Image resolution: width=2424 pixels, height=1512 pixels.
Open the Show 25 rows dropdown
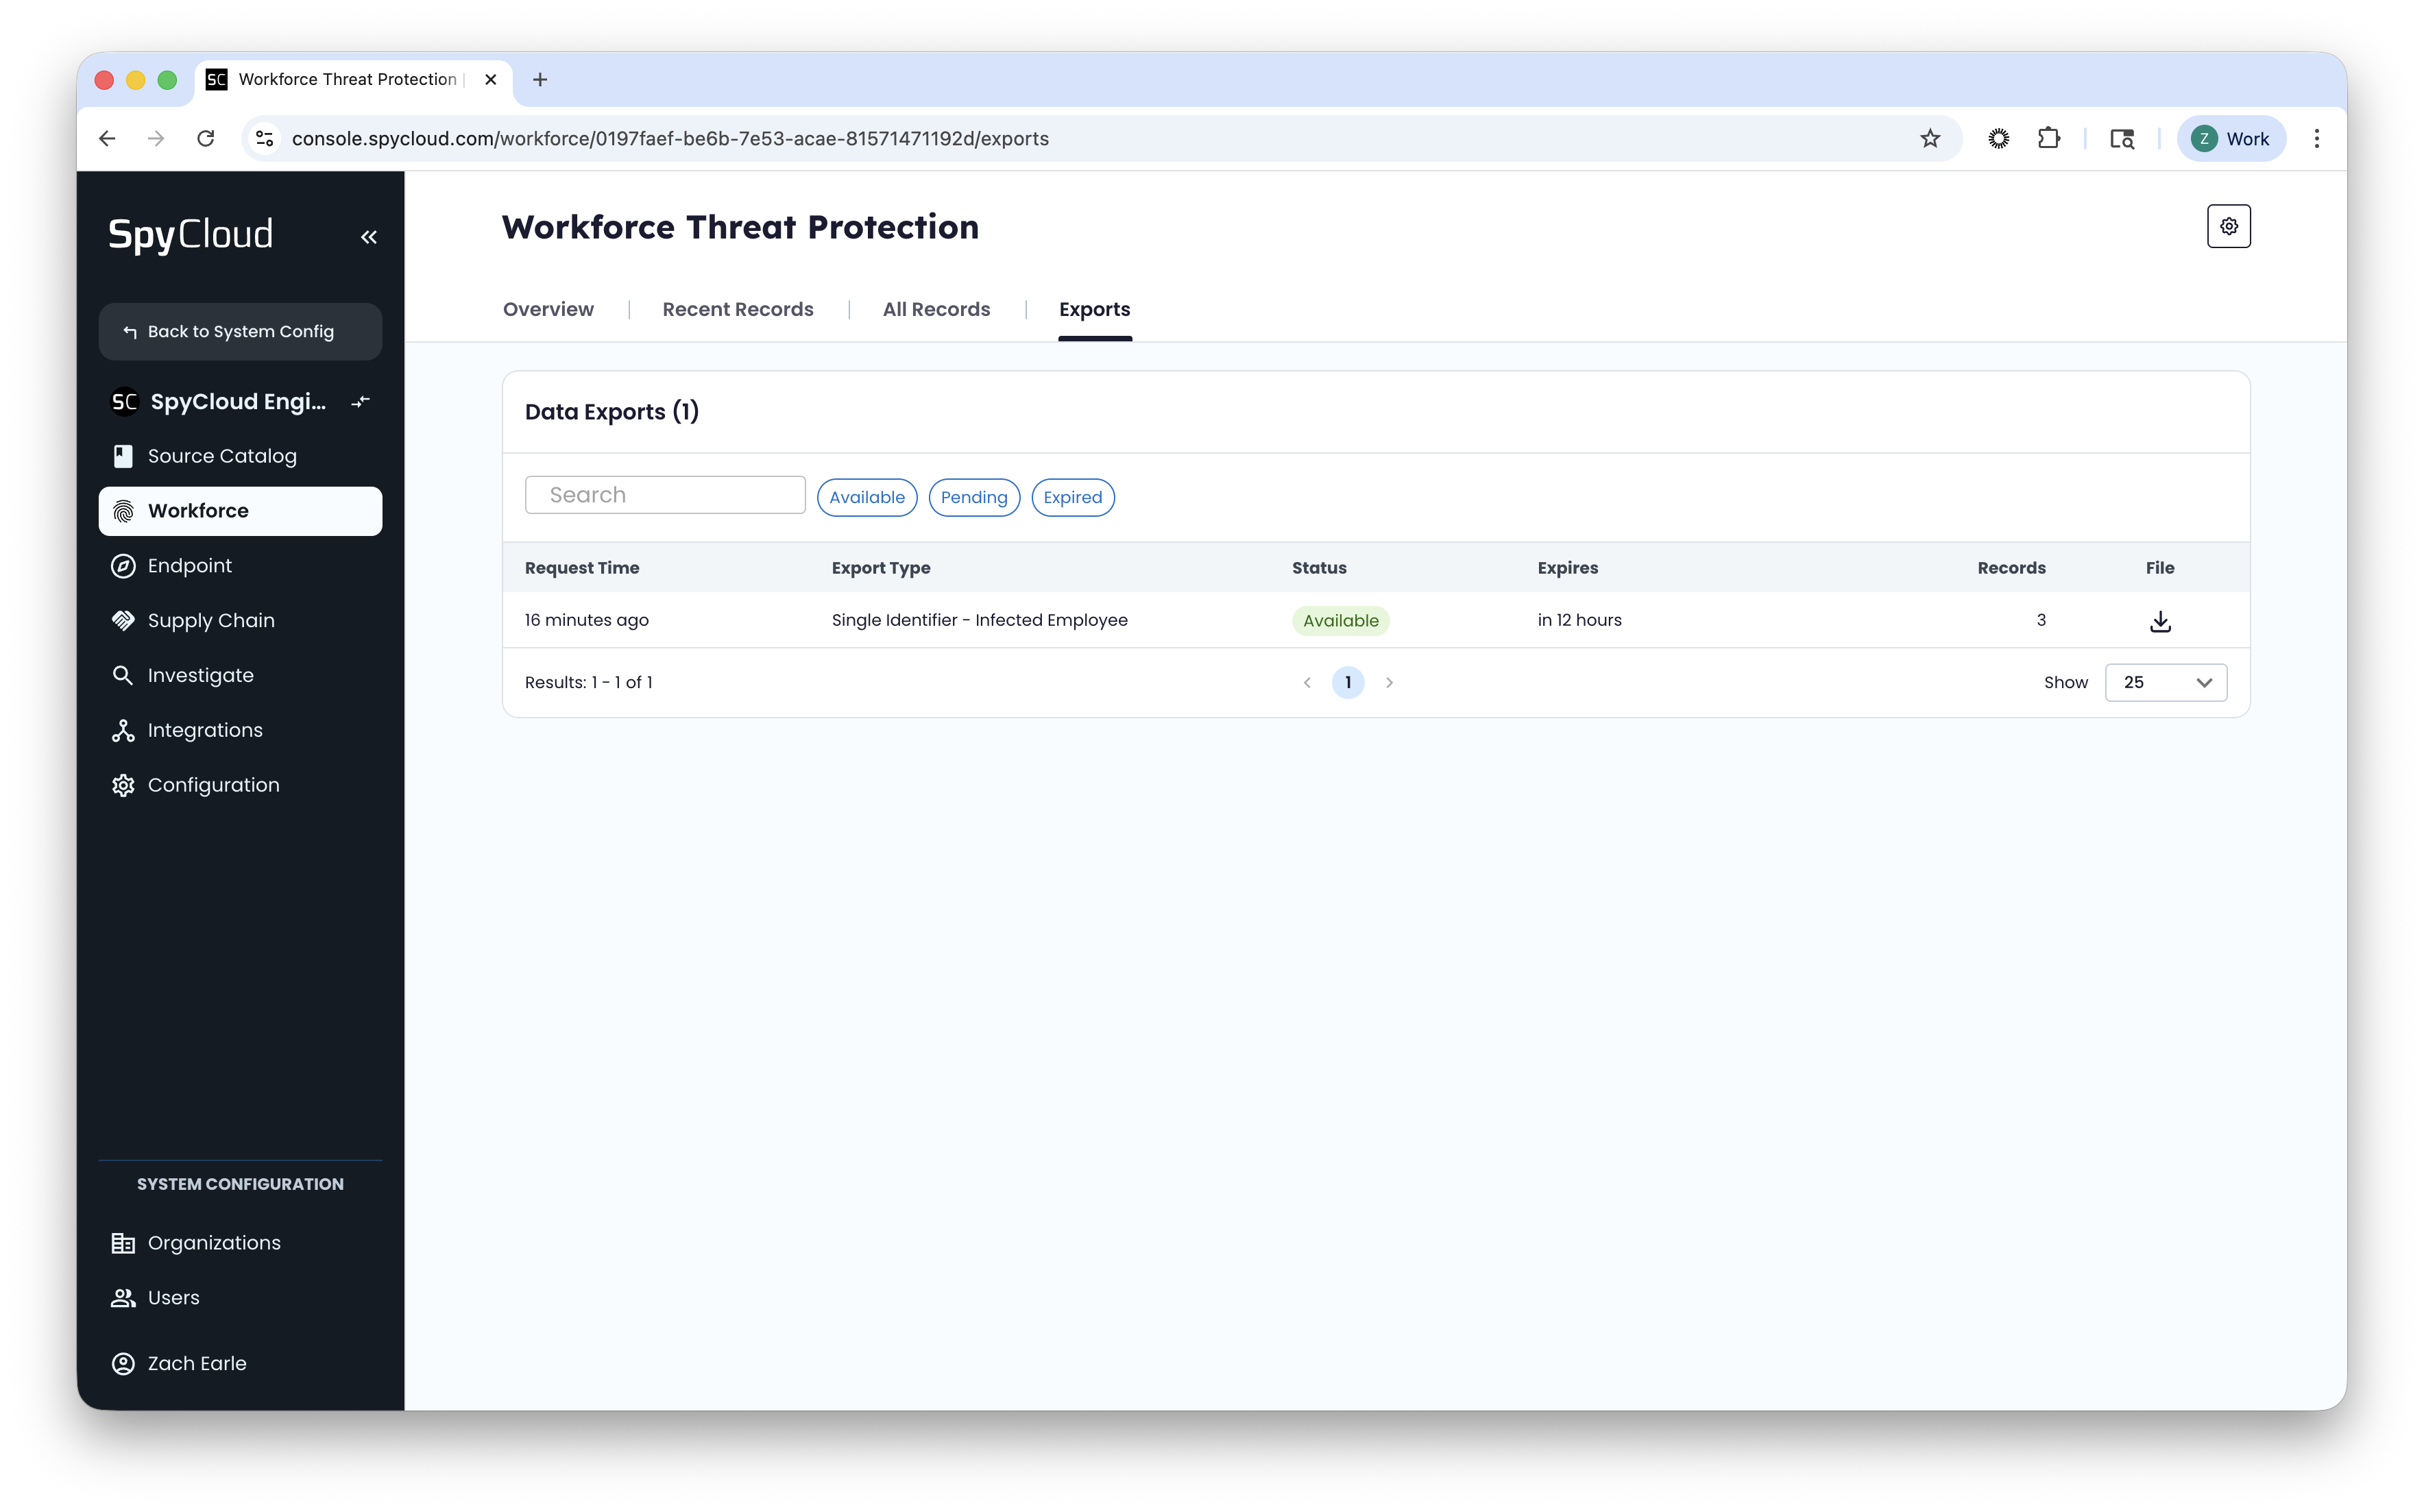coord(2165,682)
